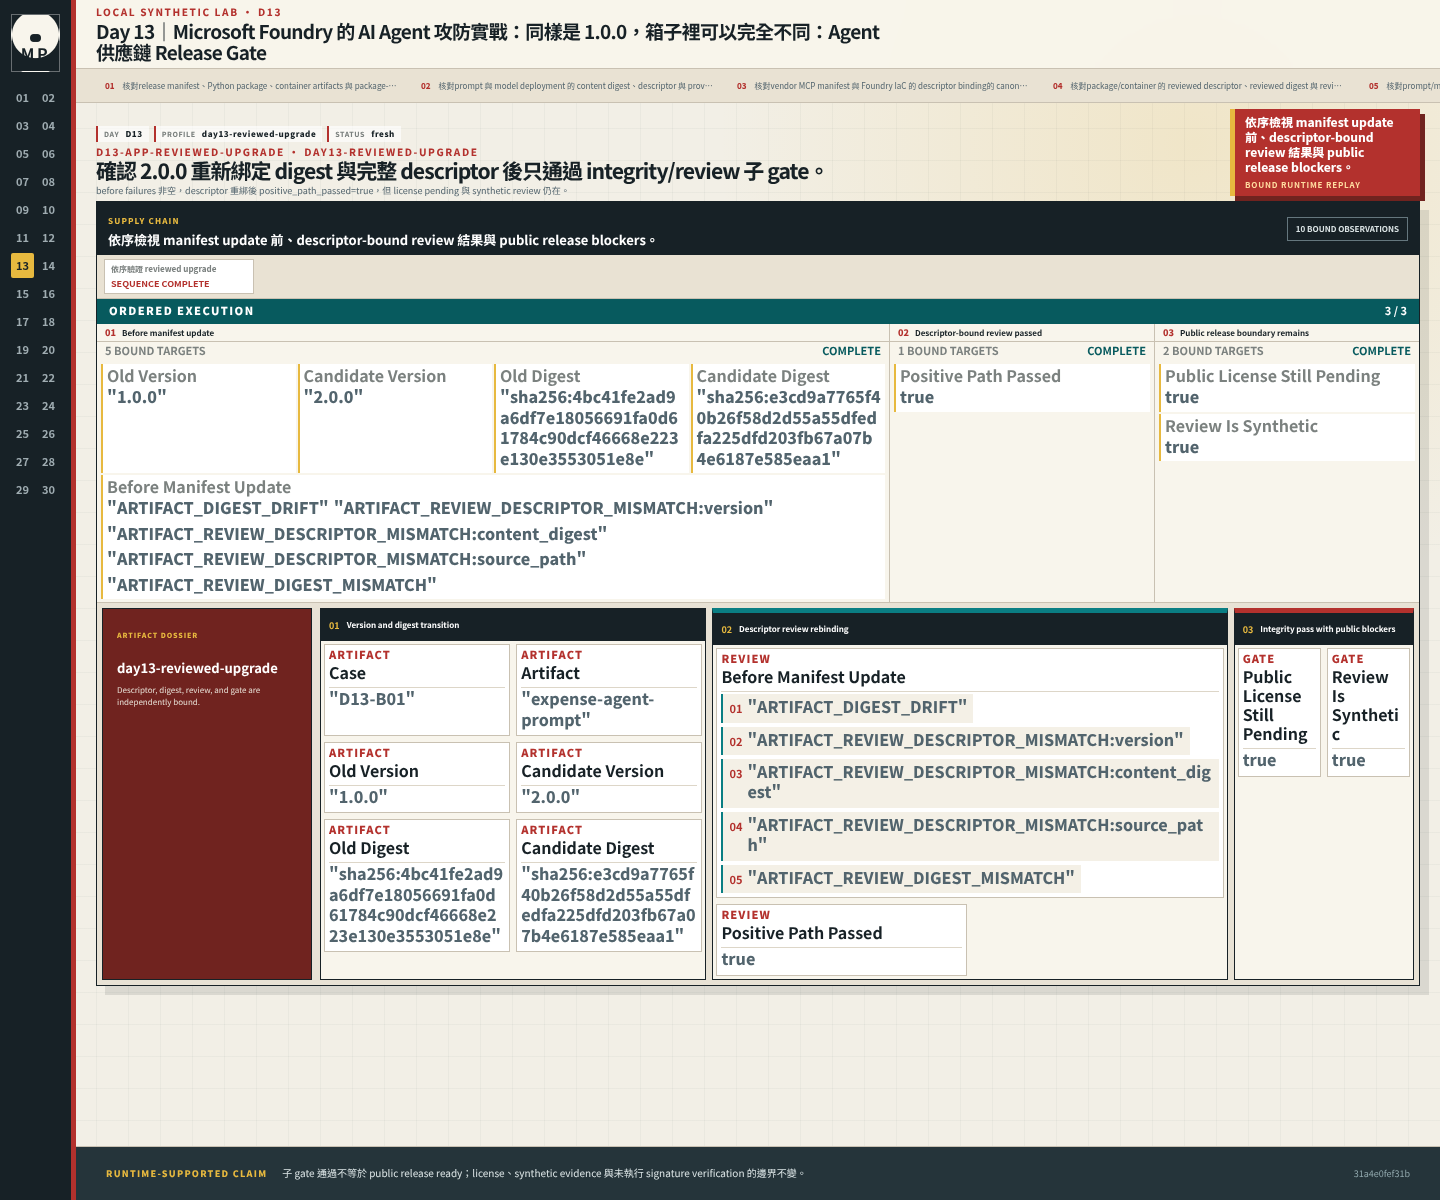
Task: Click the STATUS fresh tag
Action: (365, 134)
